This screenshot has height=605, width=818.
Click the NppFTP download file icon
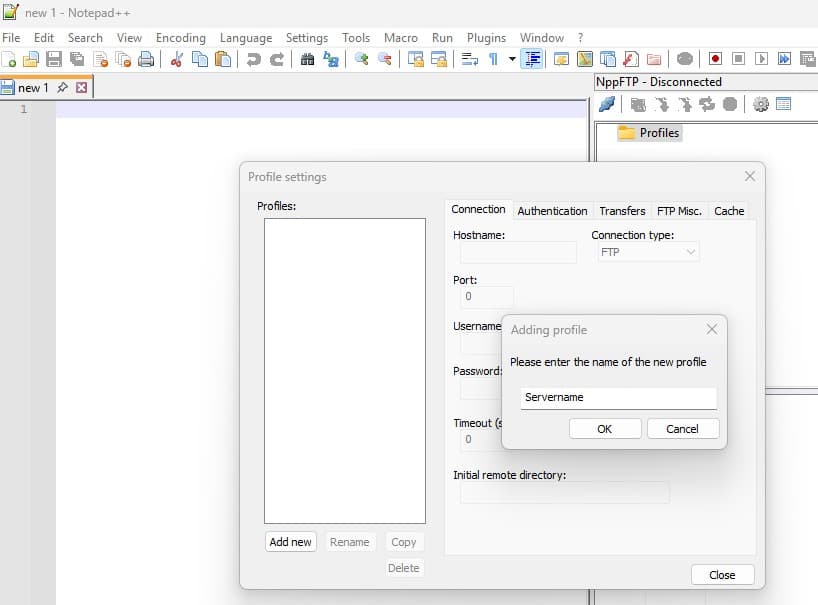click(x=661, y=104)
